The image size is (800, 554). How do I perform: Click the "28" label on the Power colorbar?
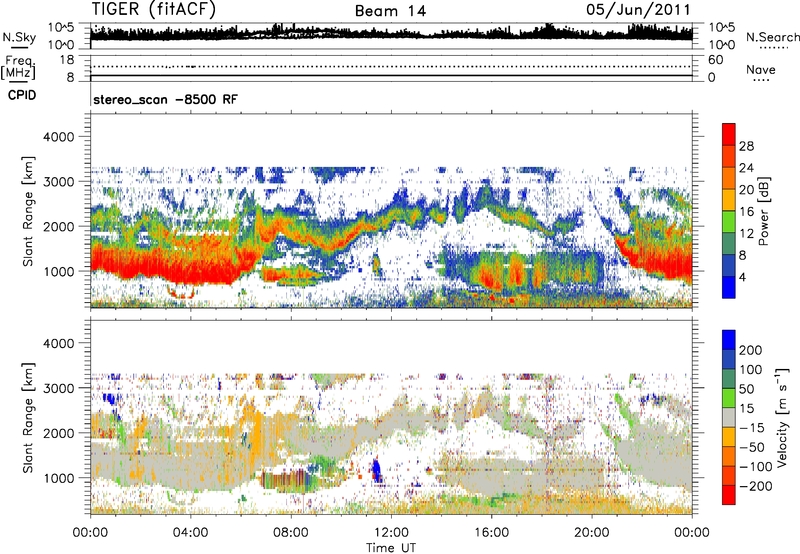coord(746,146)
